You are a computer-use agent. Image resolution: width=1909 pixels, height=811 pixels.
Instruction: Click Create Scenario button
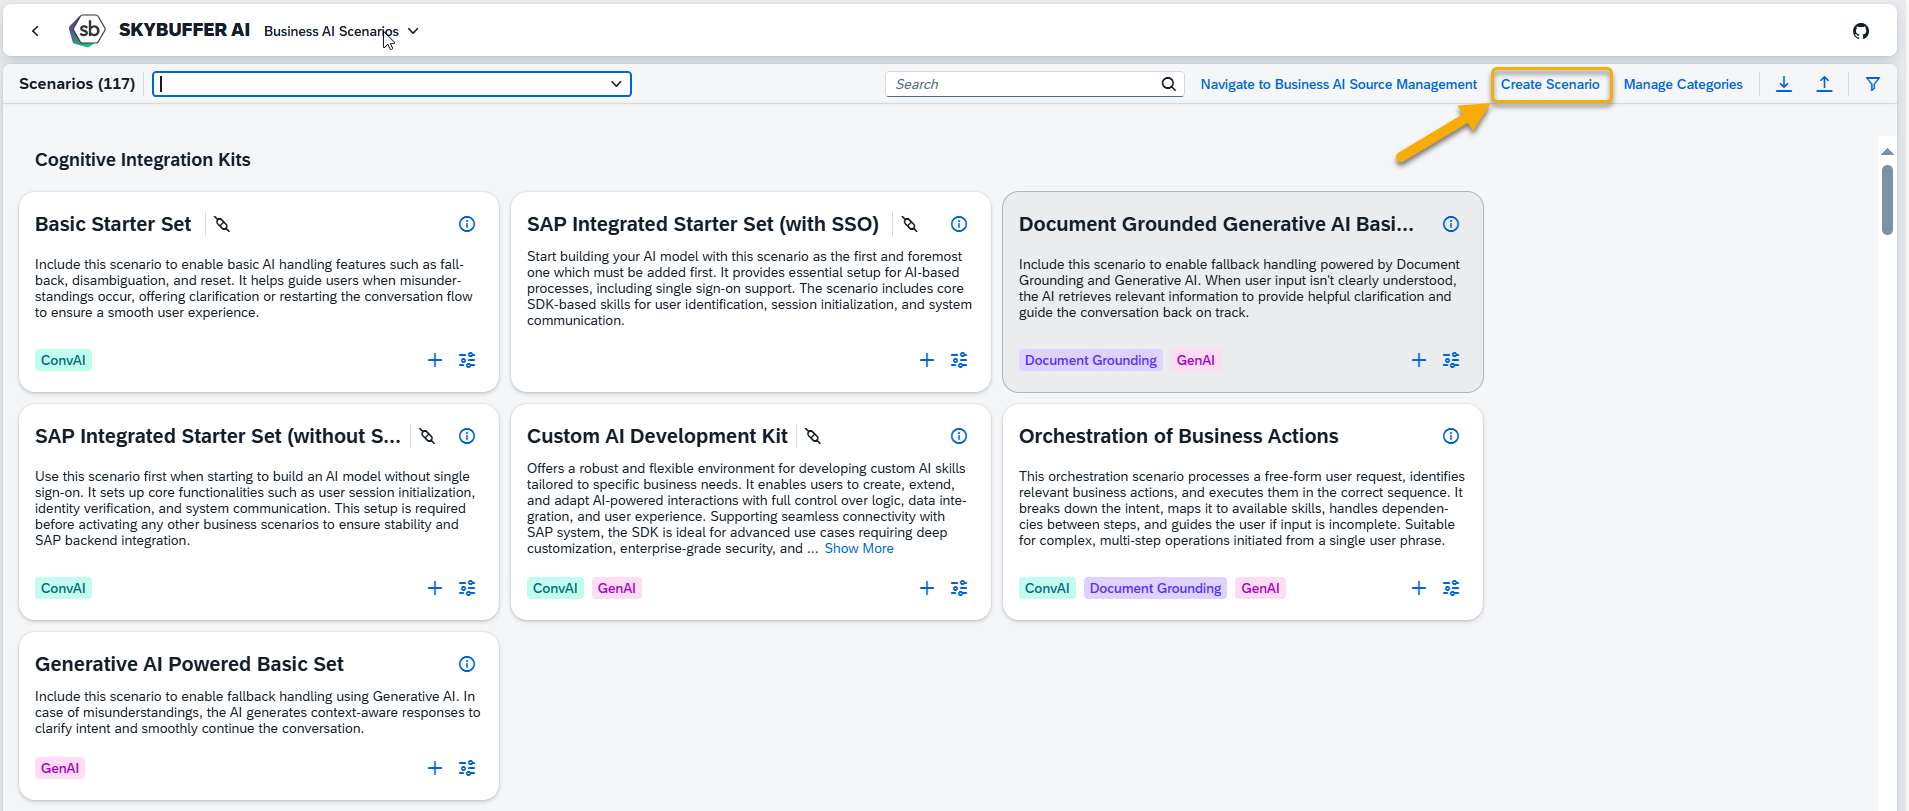pyautogui.click(x=1550, y=84)
